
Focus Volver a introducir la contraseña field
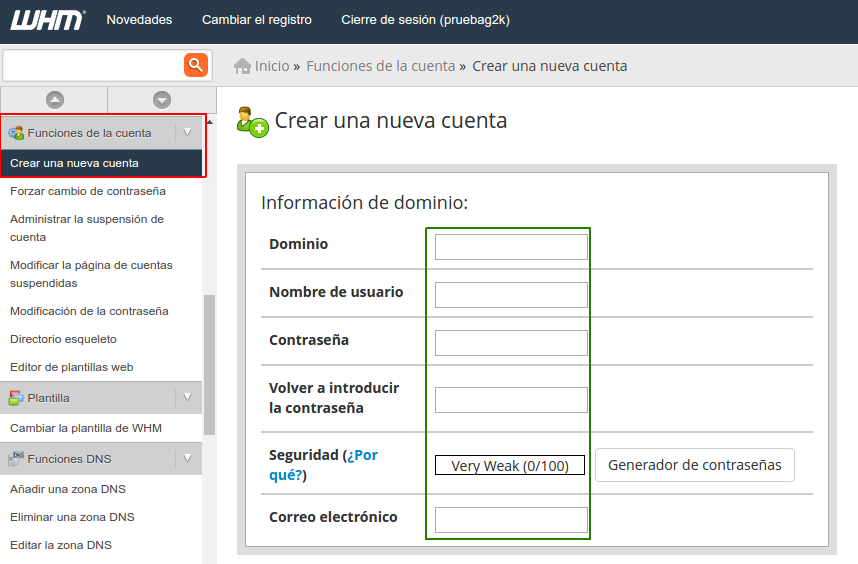[511, 400]
